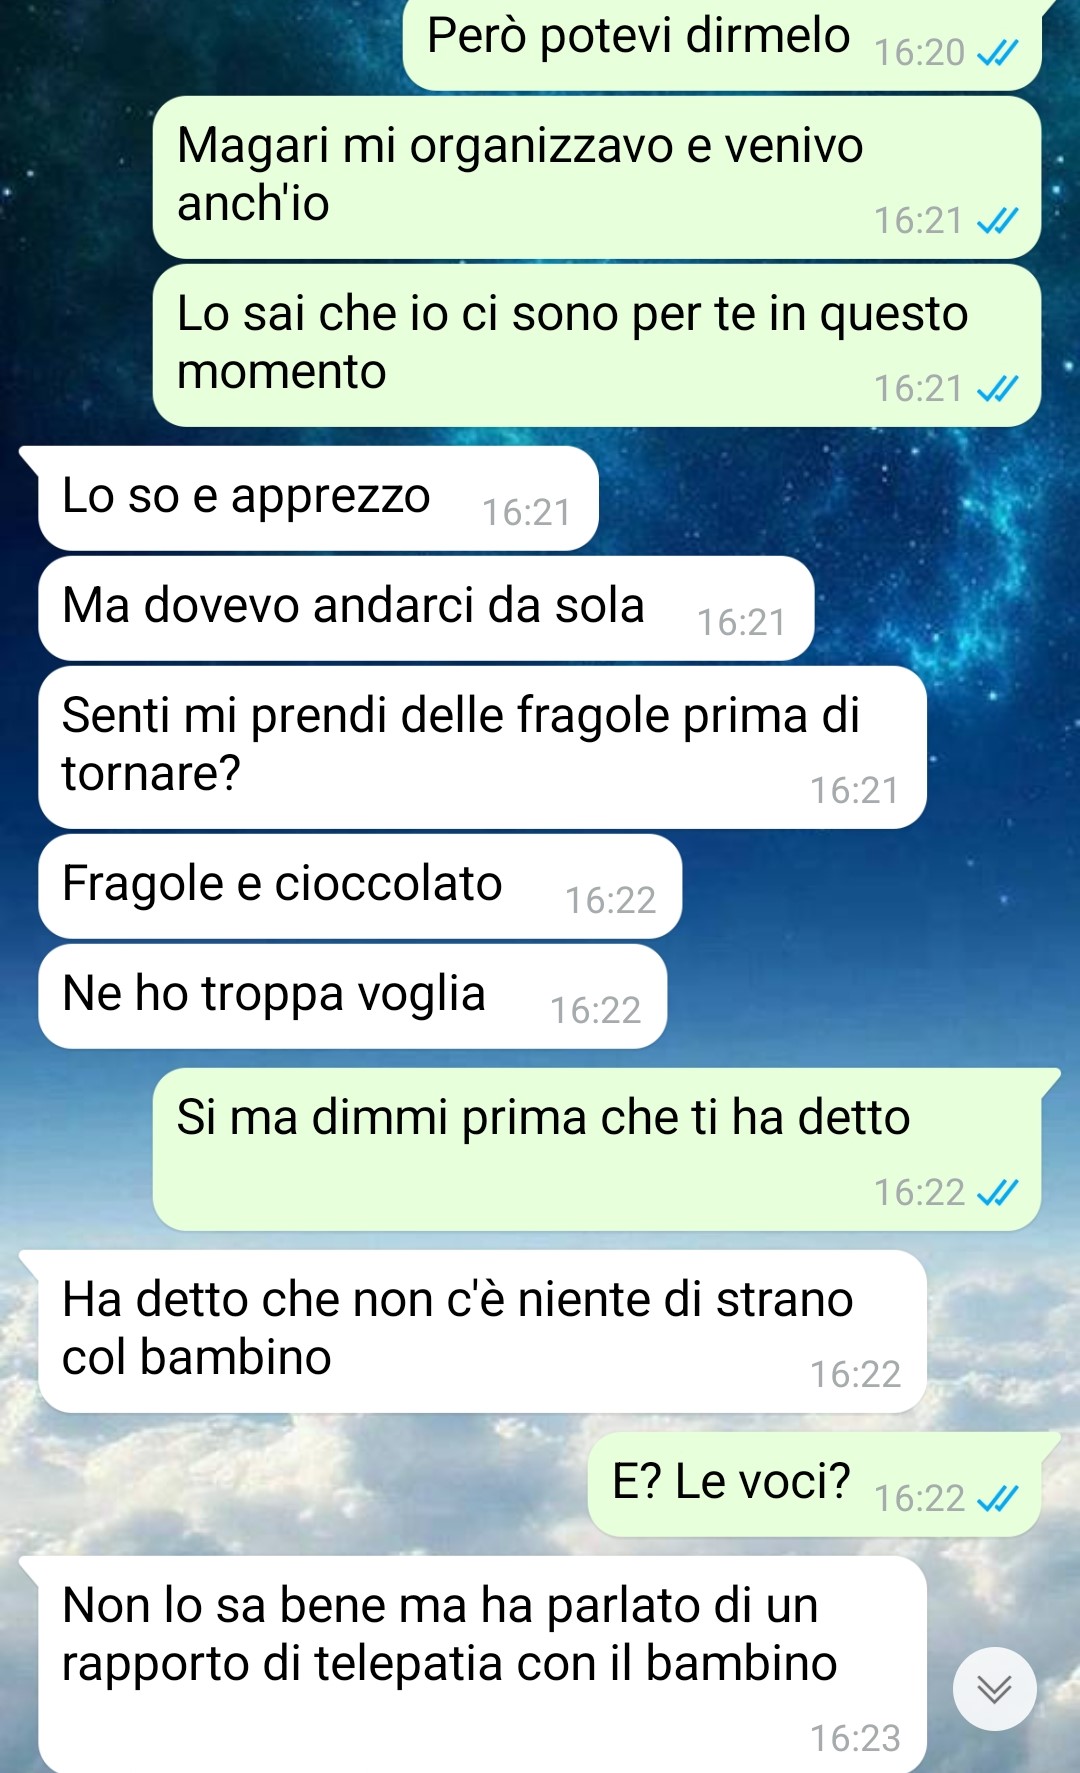
Task: Select the 'rapporto di telepatia' message bubble
Action: pyautogui.click(x=482, y=1665)
